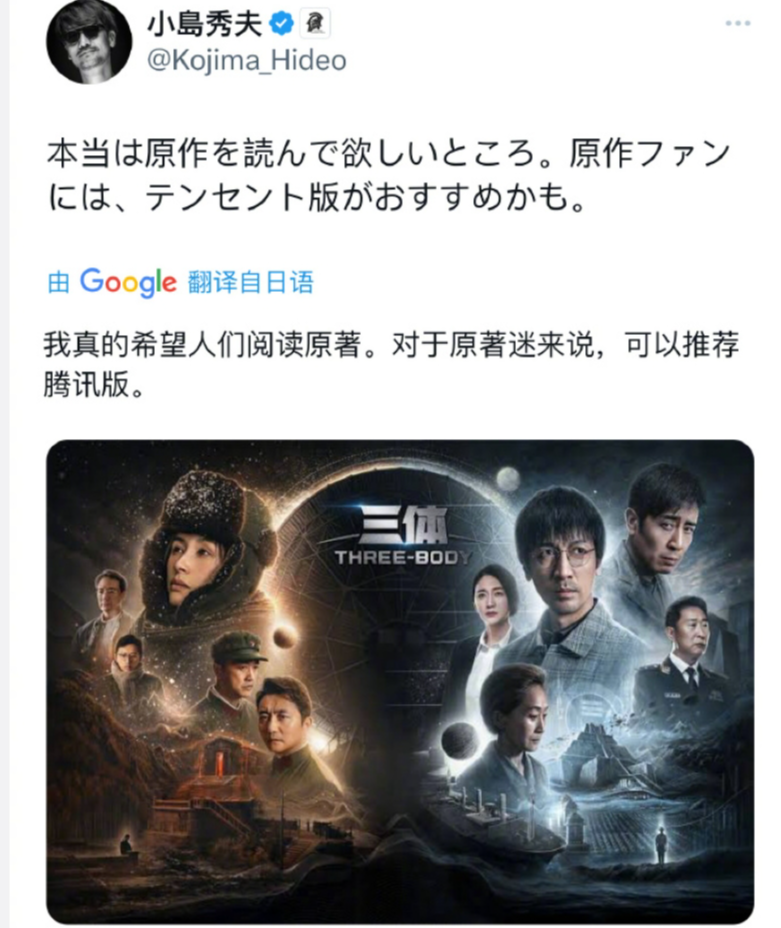Click the affiliation badge beside the verified mark
Image resolution: width=781 pixels, height=928 pixels.
click(x=315, y=24)
